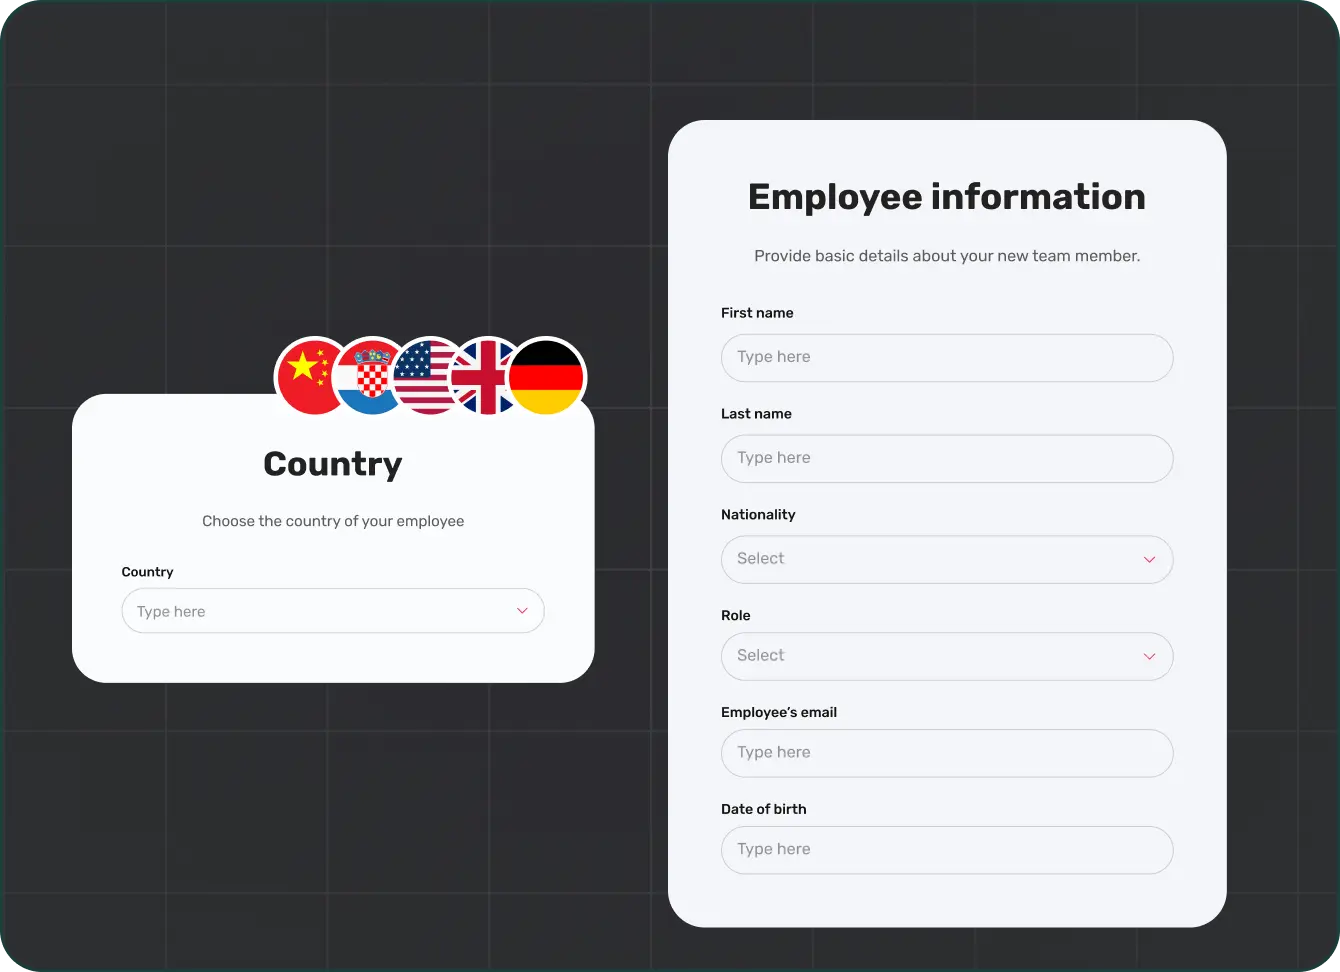Click the Country combo box field

point(320,611)
